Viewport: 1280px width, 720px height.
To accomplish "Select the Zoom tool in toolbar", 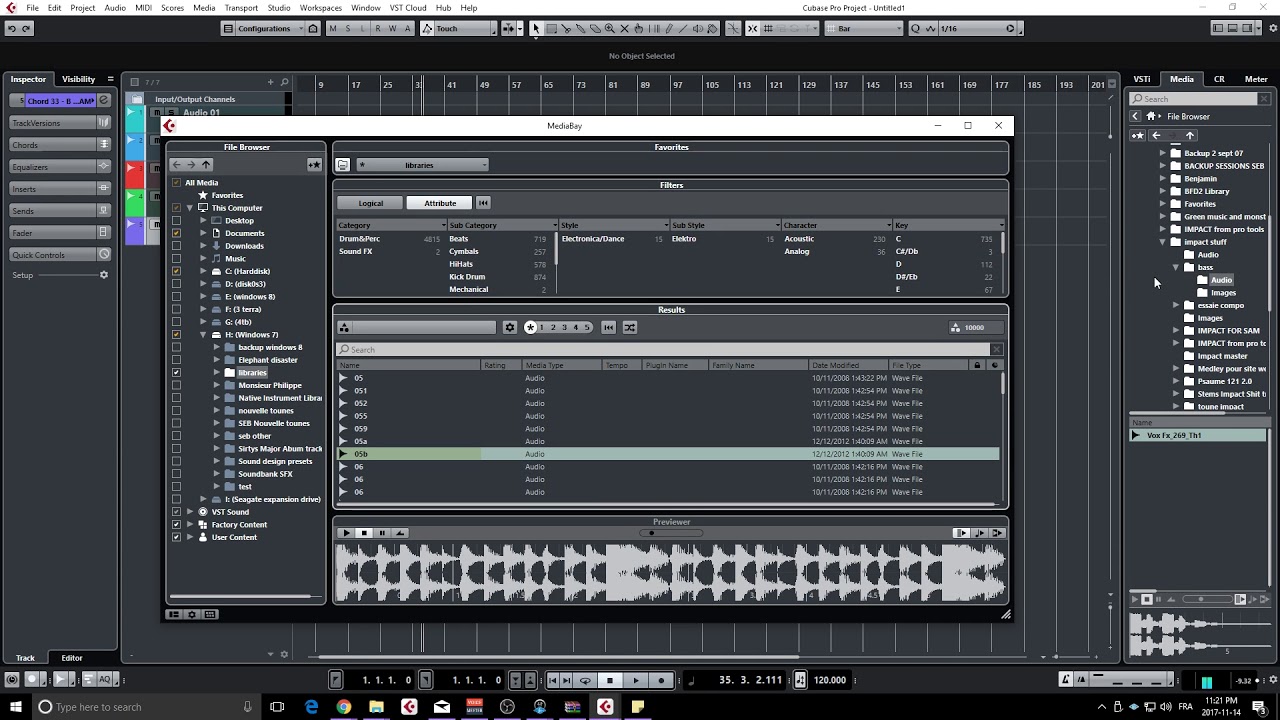I will [609, 29].
